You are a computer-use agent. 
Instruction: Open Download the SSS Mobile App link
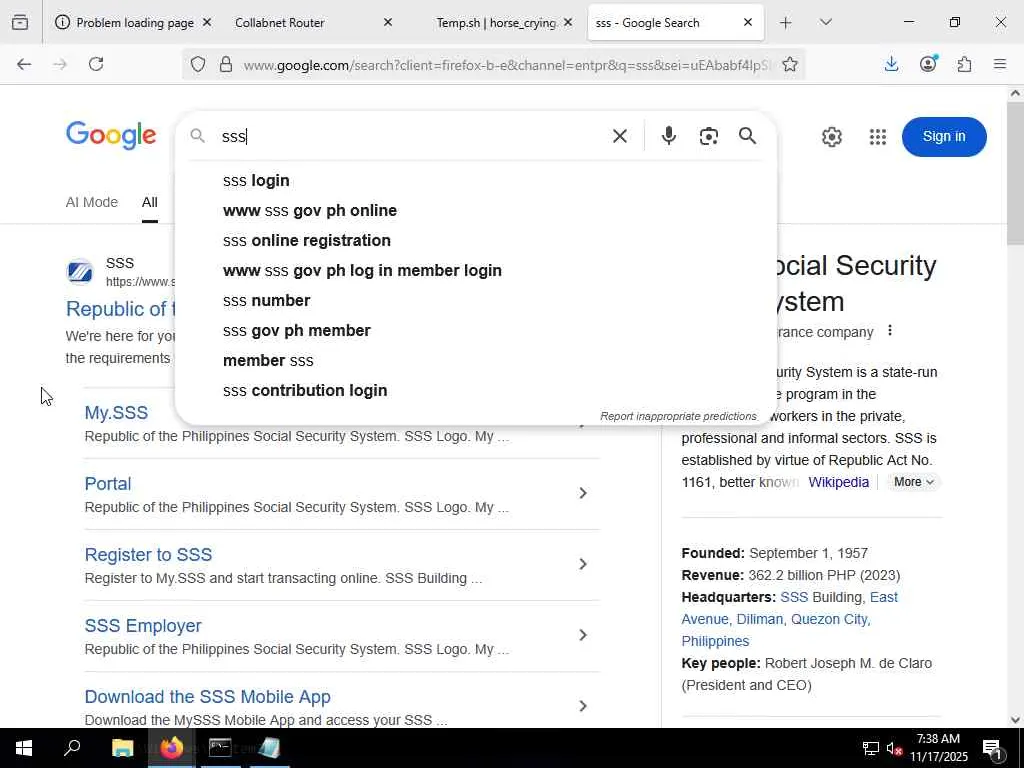click(208, 697)
